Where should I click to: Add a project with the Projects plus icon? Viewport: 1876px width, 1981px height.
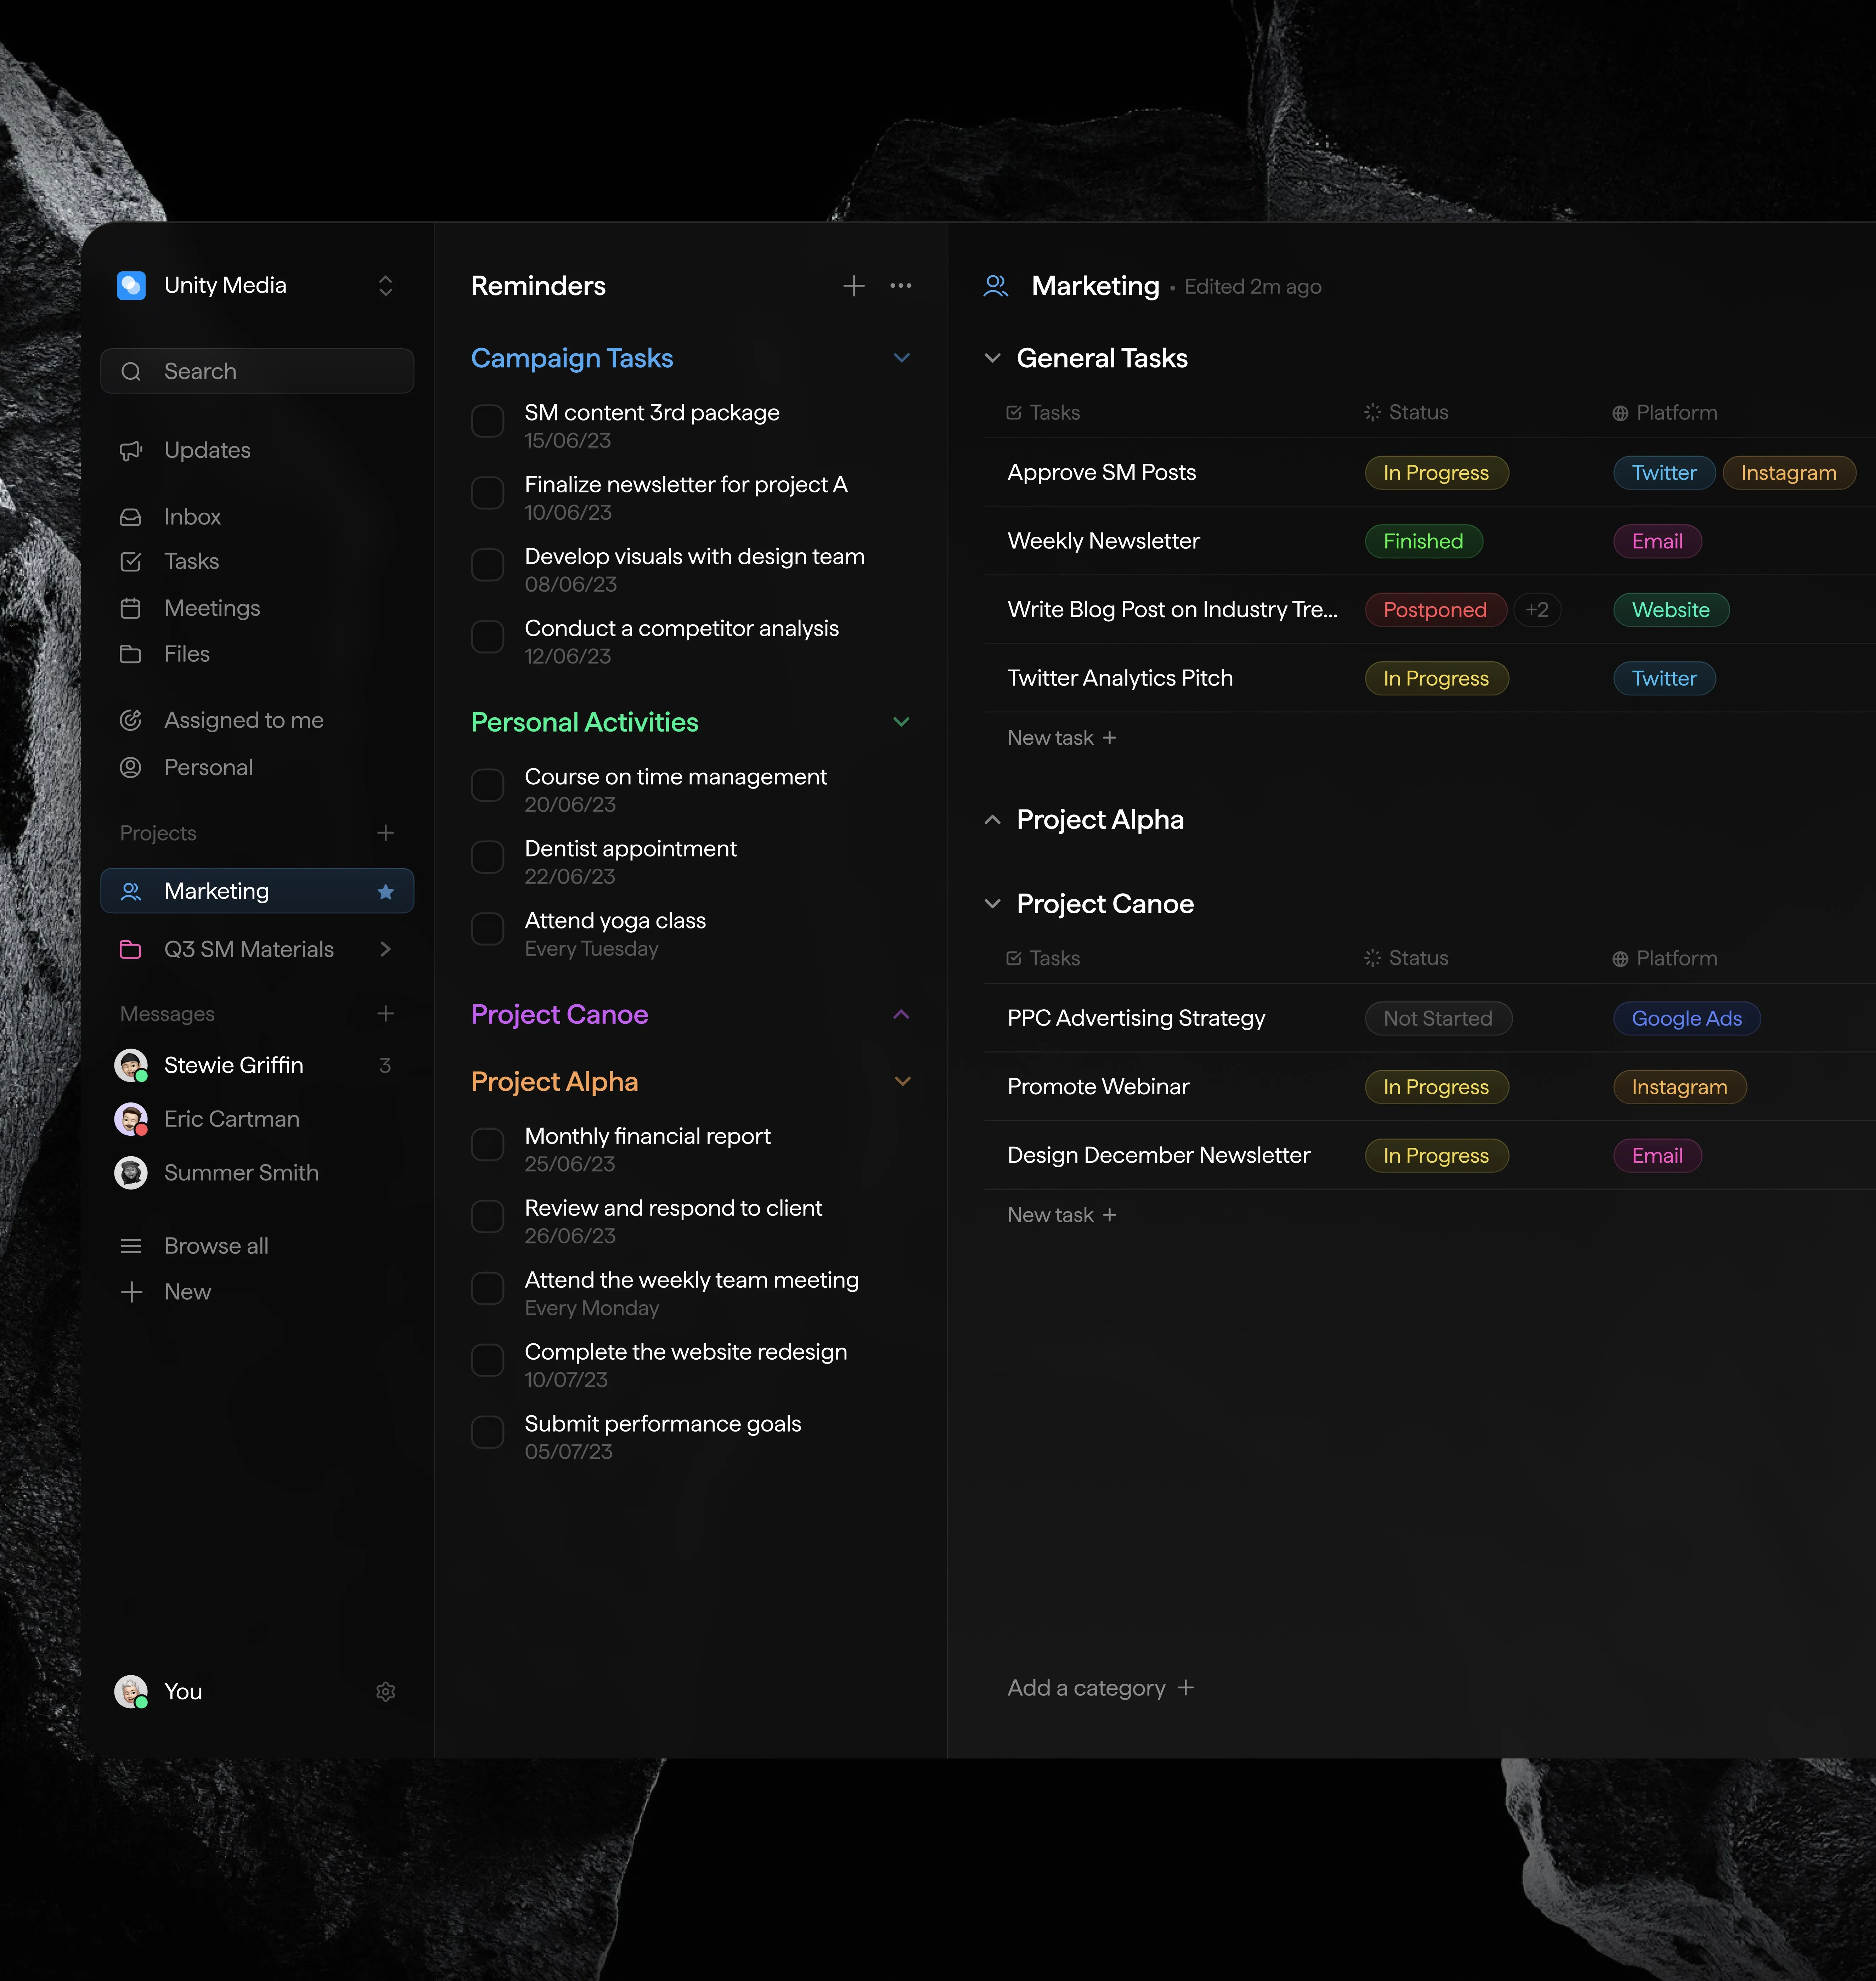point(385,833)
